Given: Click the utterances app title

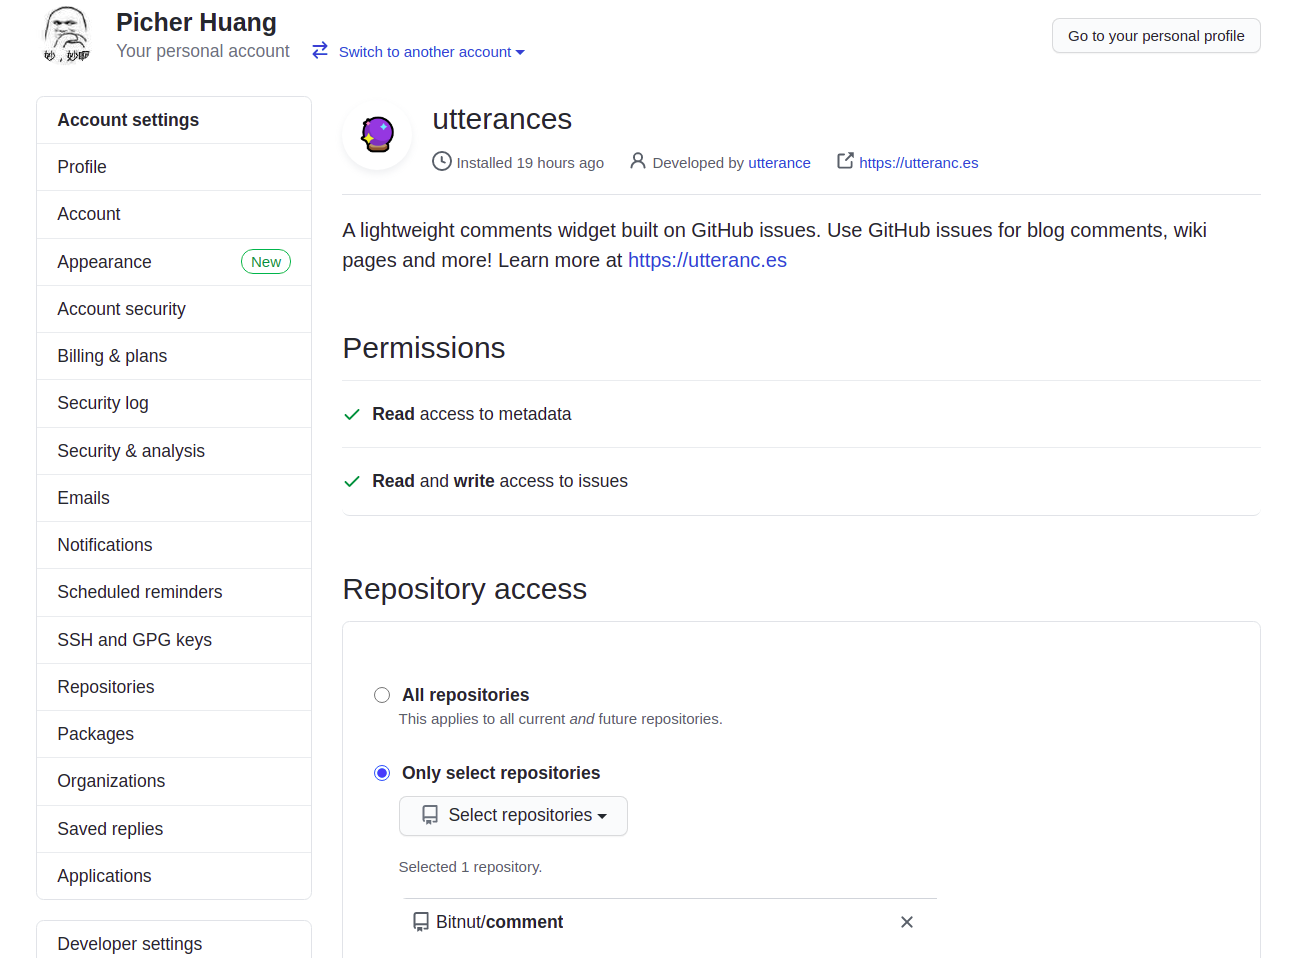Looking at the screenshot, I should click(502, 119).
